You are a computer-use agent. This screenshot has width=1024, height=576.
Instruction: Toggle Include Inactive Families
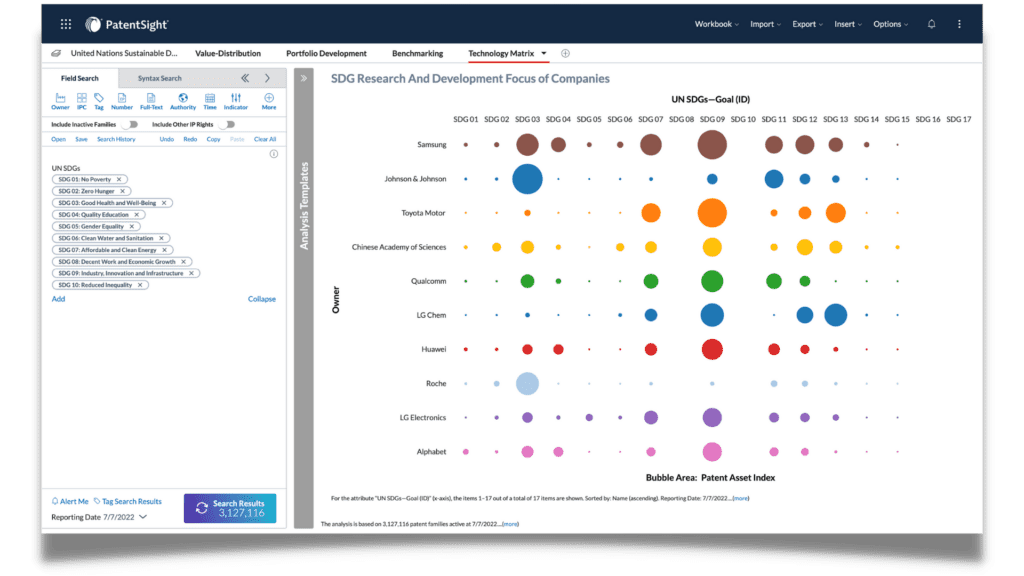click(x=130, y=124)
